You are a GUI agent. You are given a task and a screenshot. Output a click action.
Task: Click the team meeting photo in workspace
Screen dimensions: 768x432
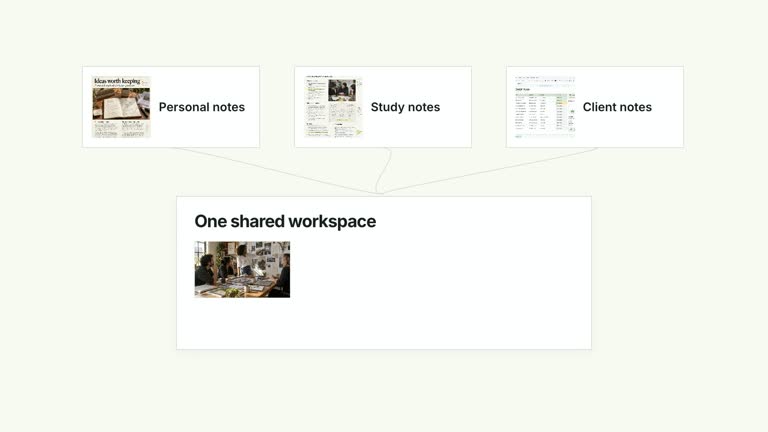click(x=242, y=269)
